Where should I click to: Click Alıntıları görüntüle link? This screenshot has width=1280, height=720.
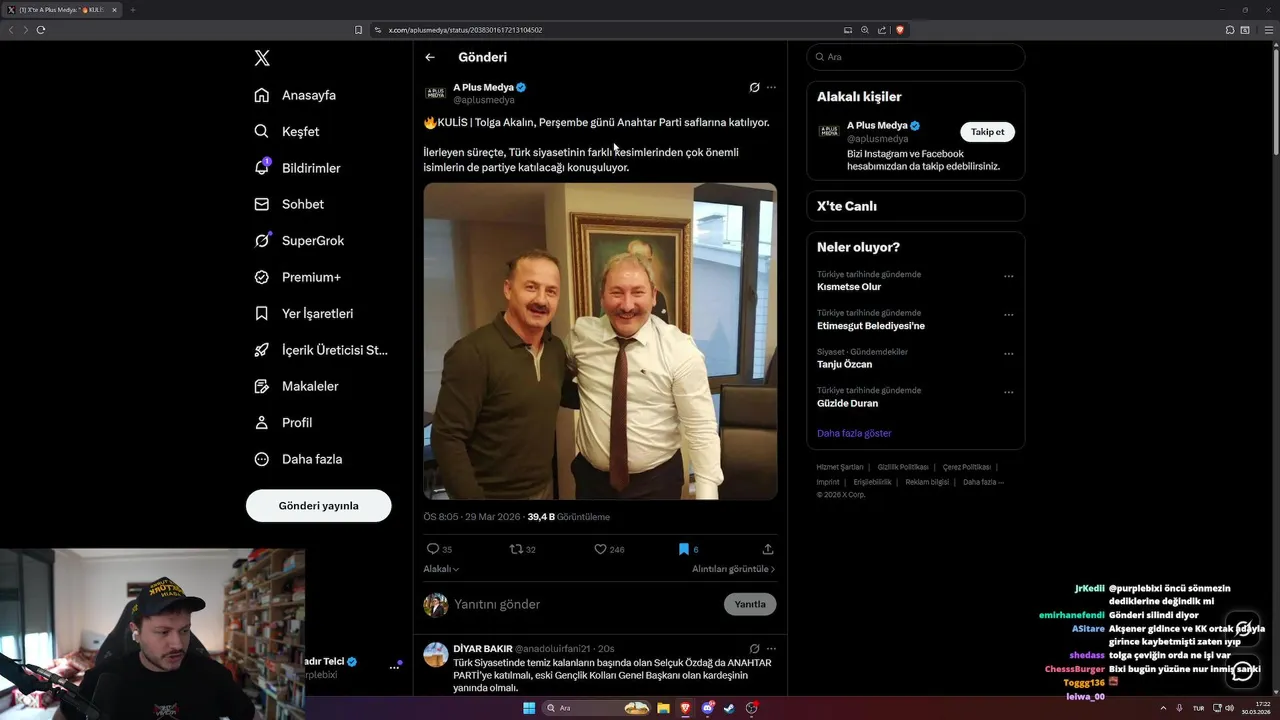[x=733, y=569]
